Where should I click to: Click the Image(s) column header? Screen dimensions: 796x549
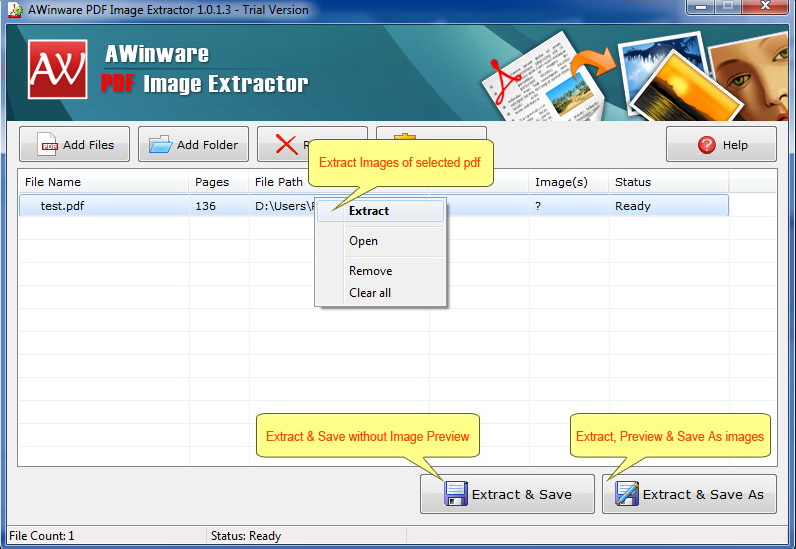click(569, 182)
